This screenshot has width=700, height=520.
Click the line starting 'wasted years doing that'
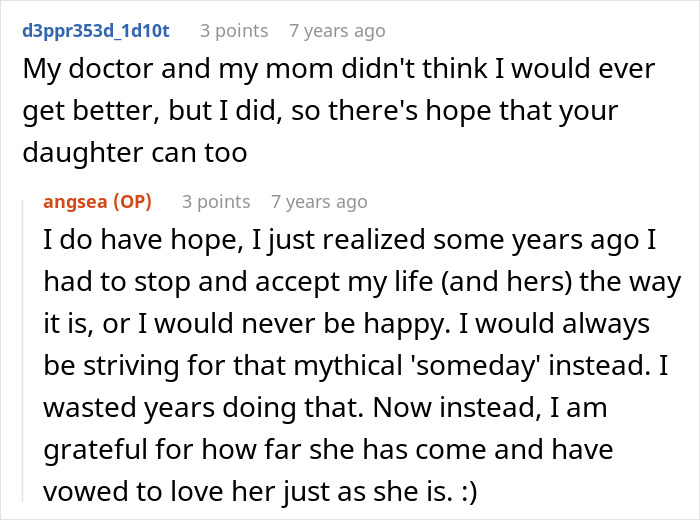coord(325,408)
